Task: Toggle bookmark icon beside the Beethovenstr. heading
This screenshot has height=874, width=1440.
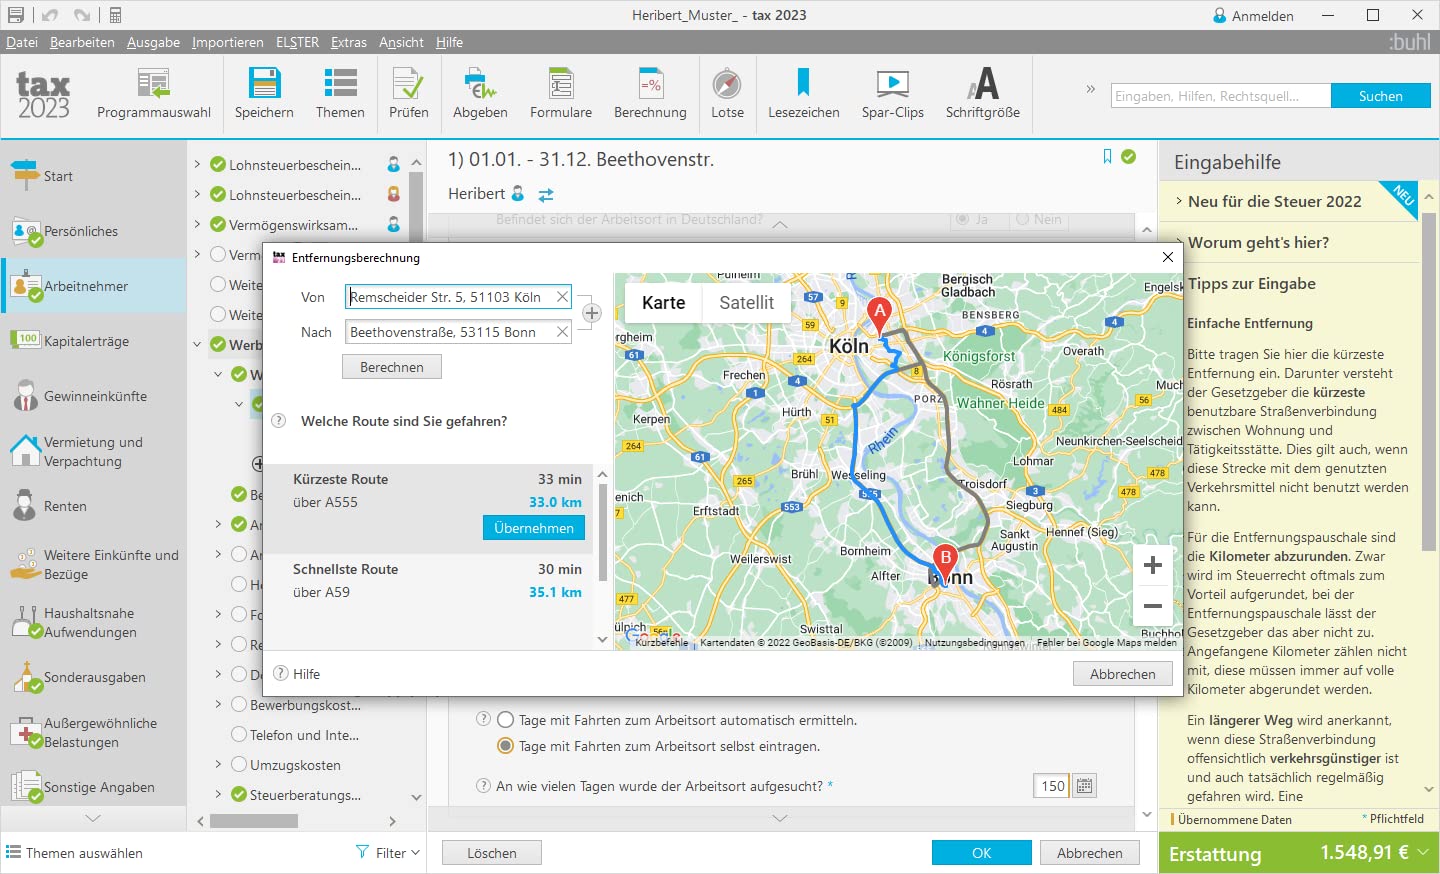Action: coord(1107,157)
